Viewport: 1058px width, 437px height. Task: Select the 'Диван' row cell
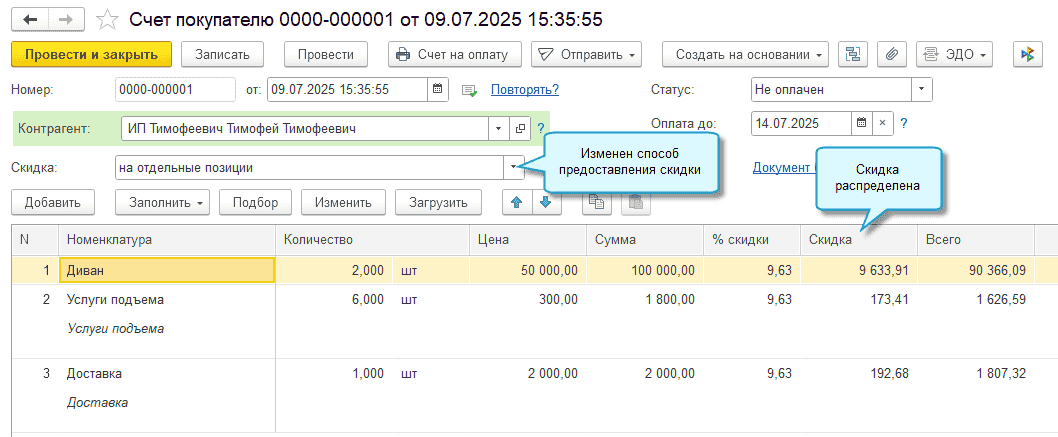click(x=168, y=270)
